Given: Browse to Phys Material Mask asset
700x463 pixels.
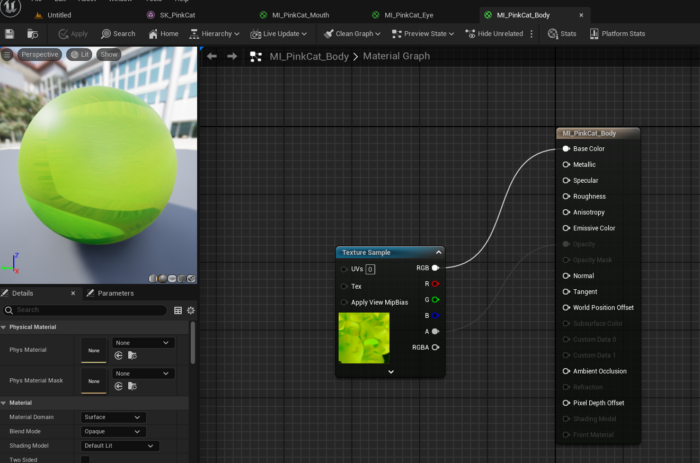Looking at the screenshot, I should (132, 386).
